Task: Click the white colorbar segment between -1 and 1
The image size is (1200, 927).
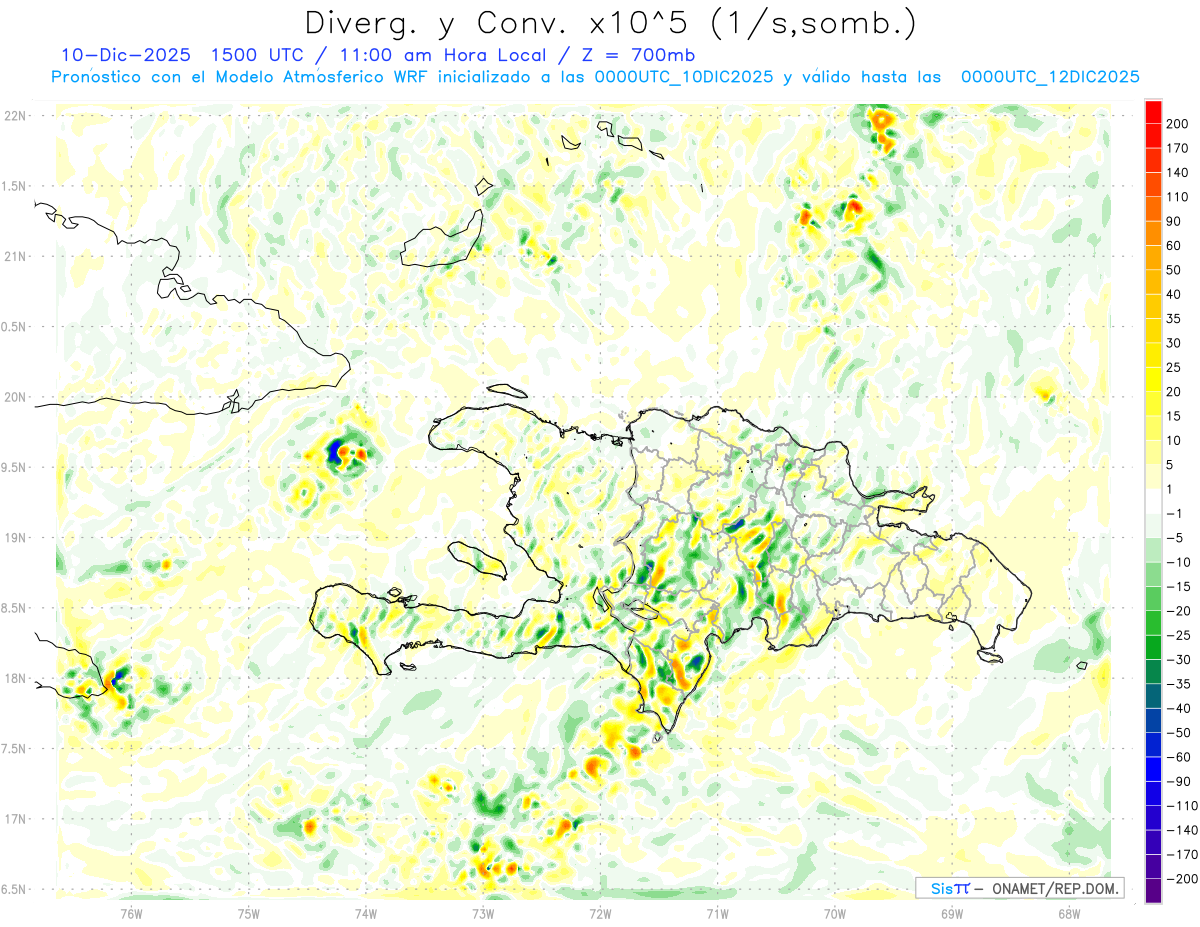Action: [x=1154, y=501]
